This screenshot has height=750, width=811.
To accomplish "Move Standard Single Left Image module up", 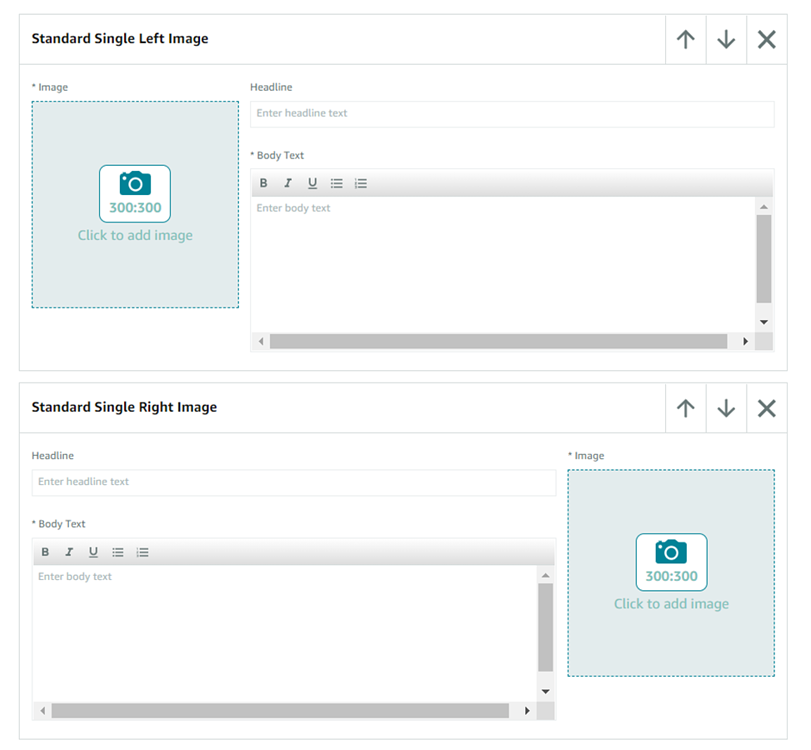I will pyautogui.click(x=685, y=40).
